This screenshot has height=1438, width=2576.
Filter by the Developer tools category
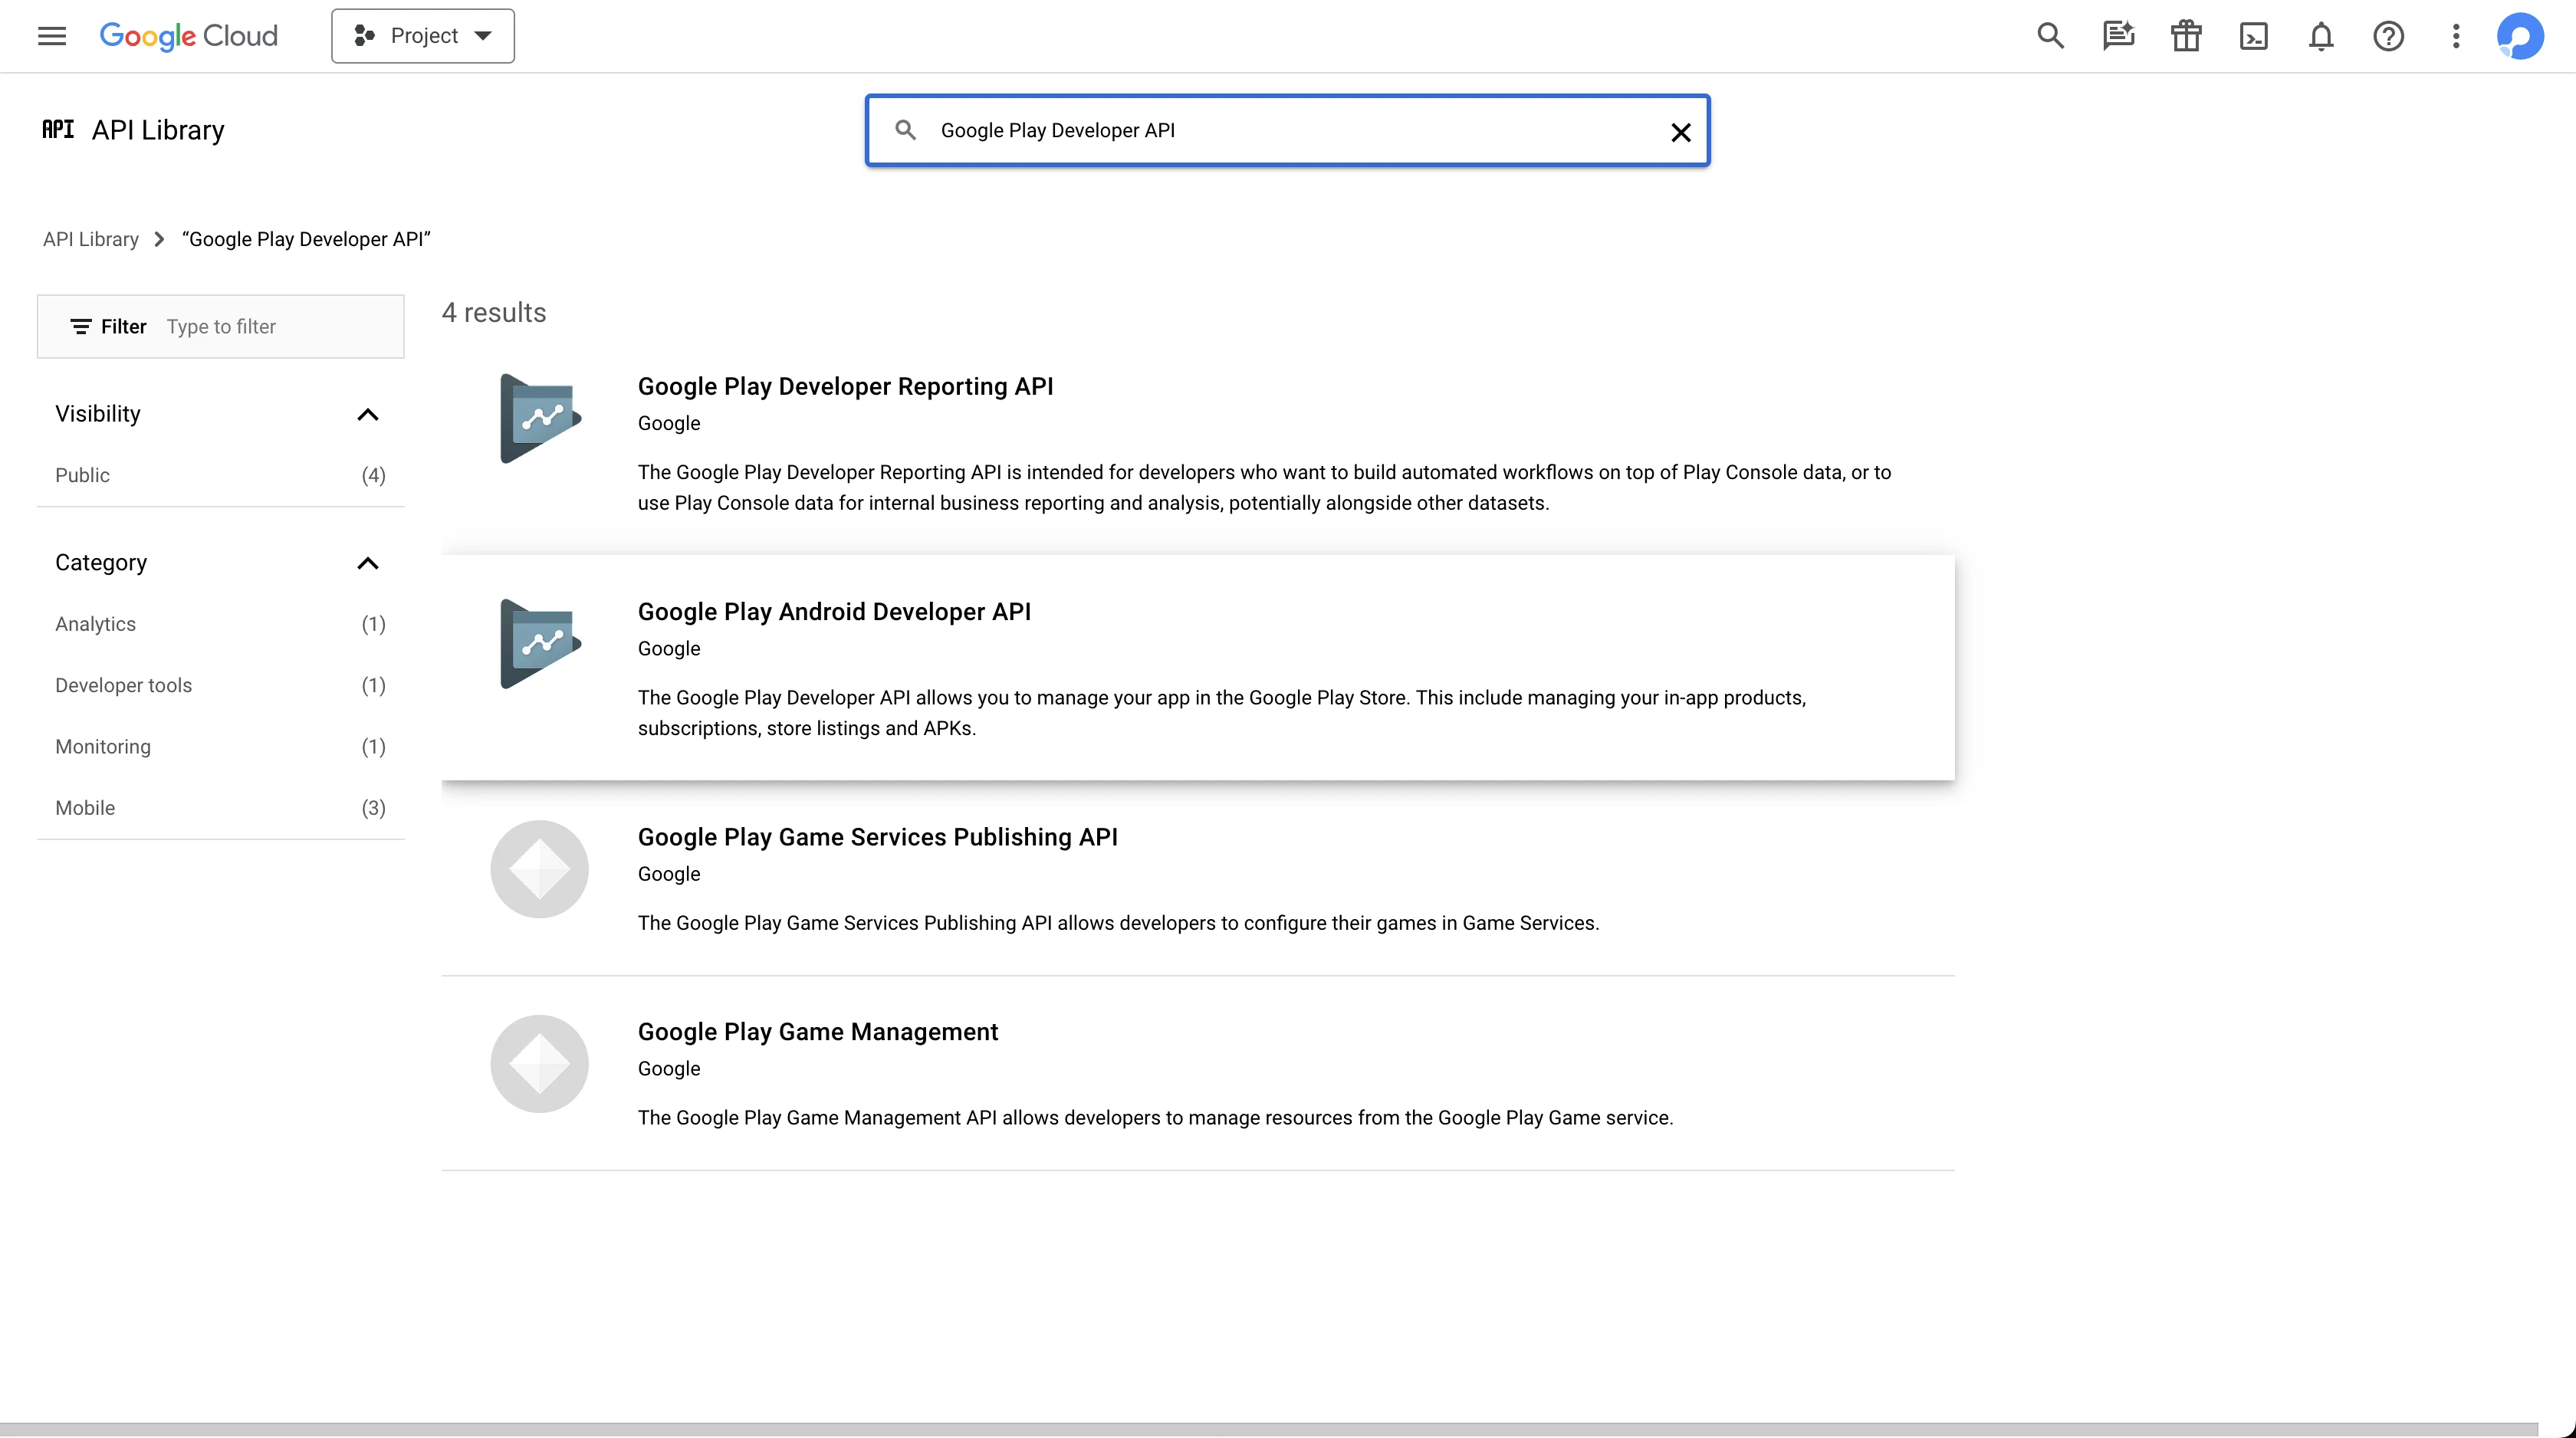tap(124, 685)
